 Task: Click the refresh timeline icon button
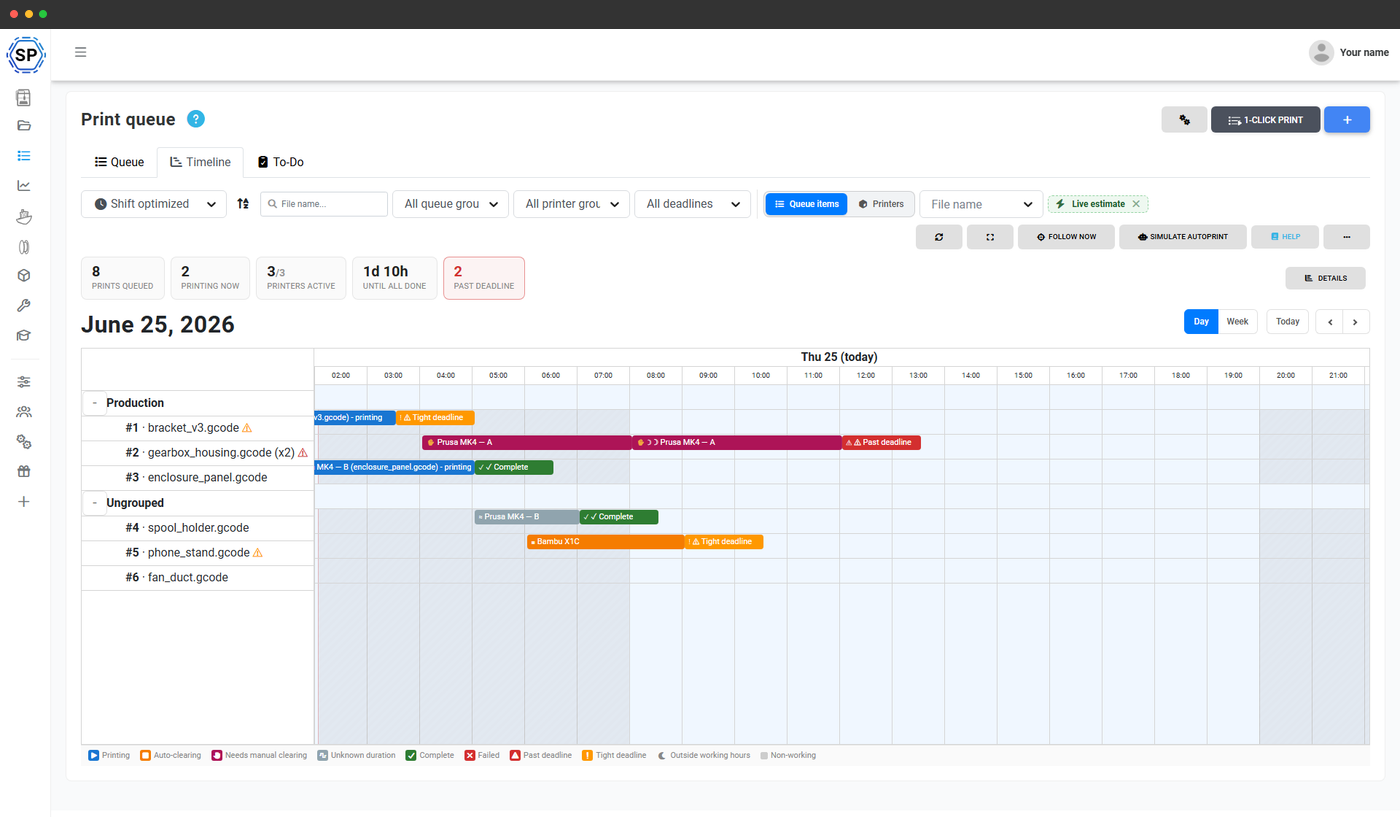[939, 237]
